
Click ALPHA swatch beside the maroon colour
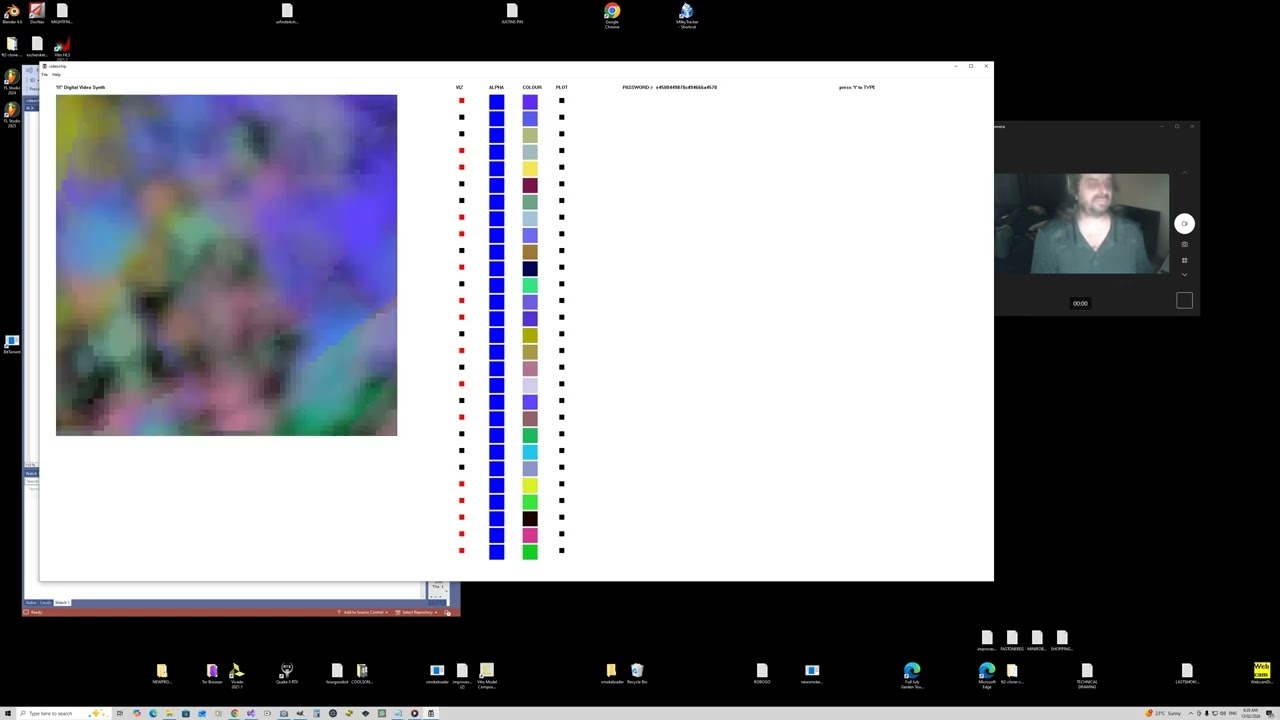pos(497,185)
